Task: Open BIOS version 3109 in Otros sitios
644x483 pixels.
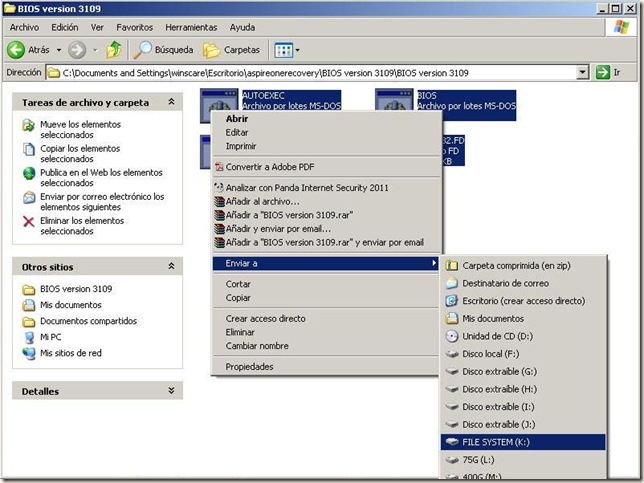Action: [76, 289]
